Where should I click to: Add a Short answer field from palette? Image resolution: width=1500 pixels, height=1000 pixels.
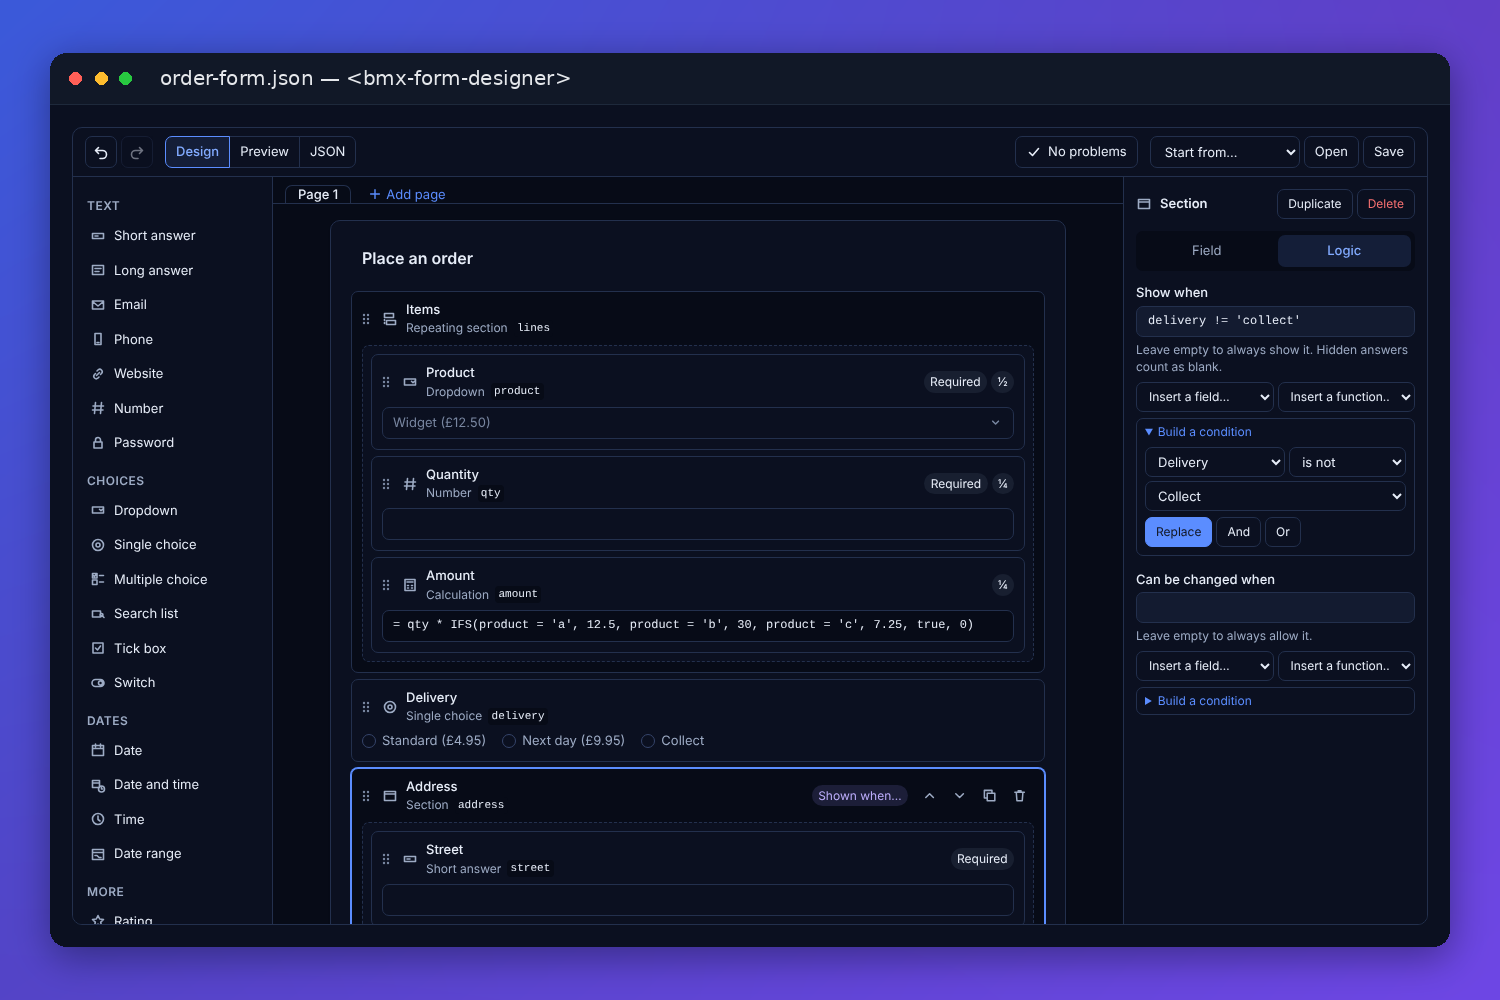pos(172,236)
